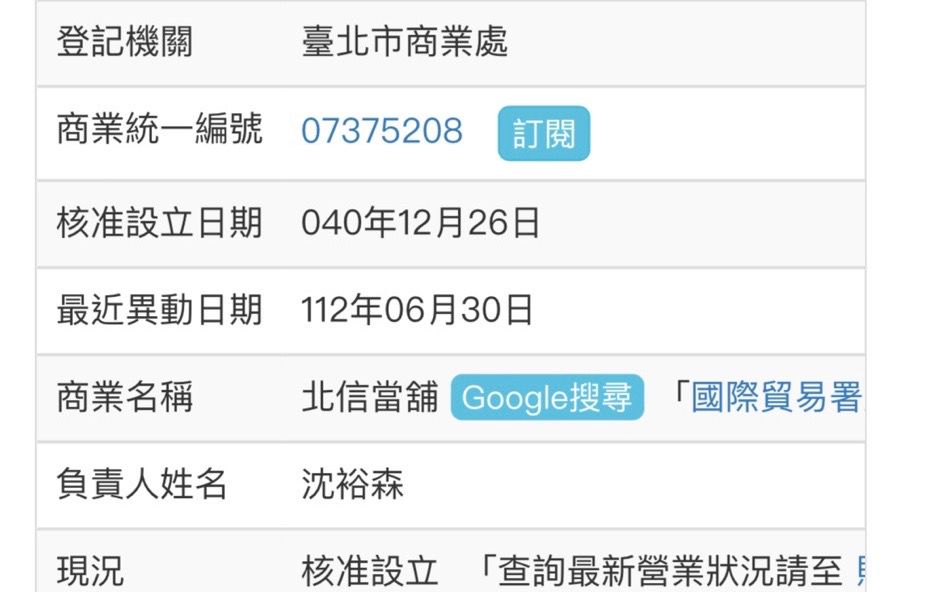Click the 最近異動日期 label
This screenshot has height=592, width=930.
click(159, 311)
